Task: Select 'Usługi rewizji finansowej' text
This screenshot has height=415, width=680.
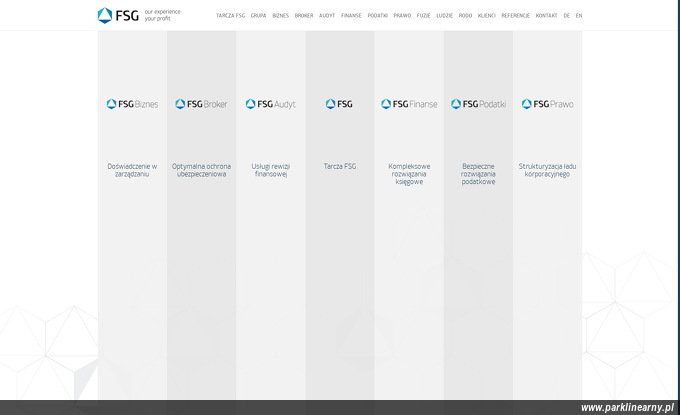Action: click(271, 170)
